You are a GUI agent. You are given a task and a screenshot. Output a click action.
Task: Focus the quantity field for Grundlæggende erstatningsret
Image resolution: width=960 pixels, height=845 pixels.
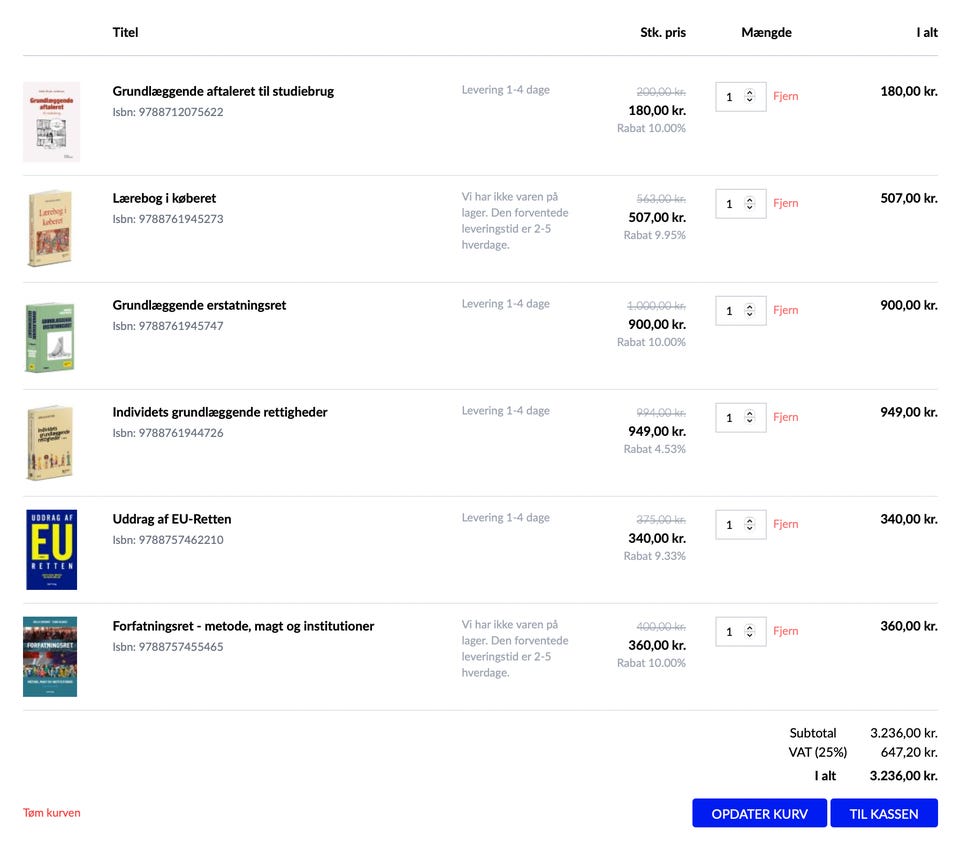(x=732, y=311)
